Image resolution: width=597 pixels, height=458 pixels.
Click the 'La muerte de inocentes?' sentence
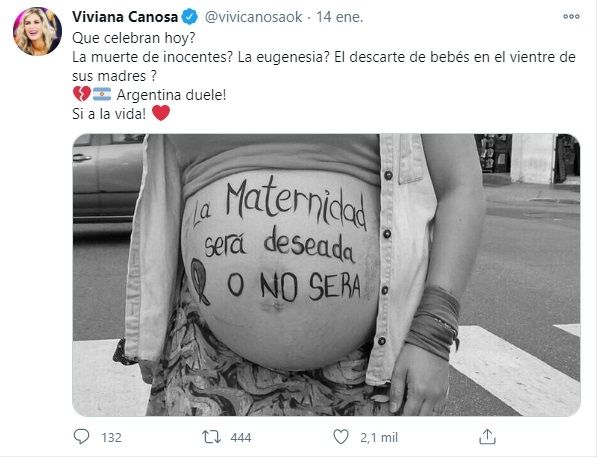(152, 57)
